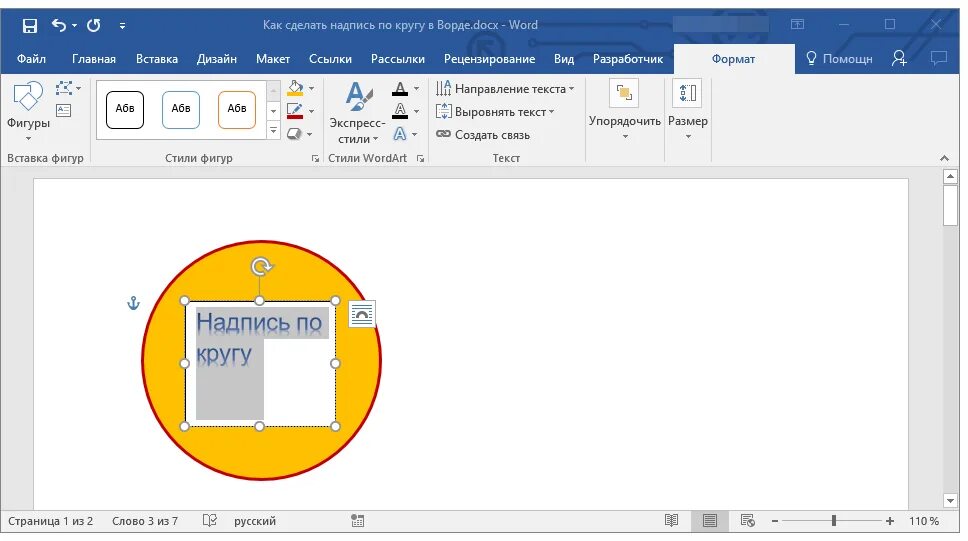Apply the text fill color A icon
968x541 pixels.
(400, 89)
